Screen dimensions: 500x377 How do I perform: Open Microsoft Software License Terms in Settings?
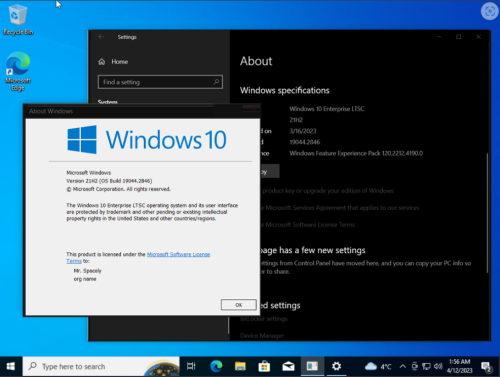click(308, 225)
